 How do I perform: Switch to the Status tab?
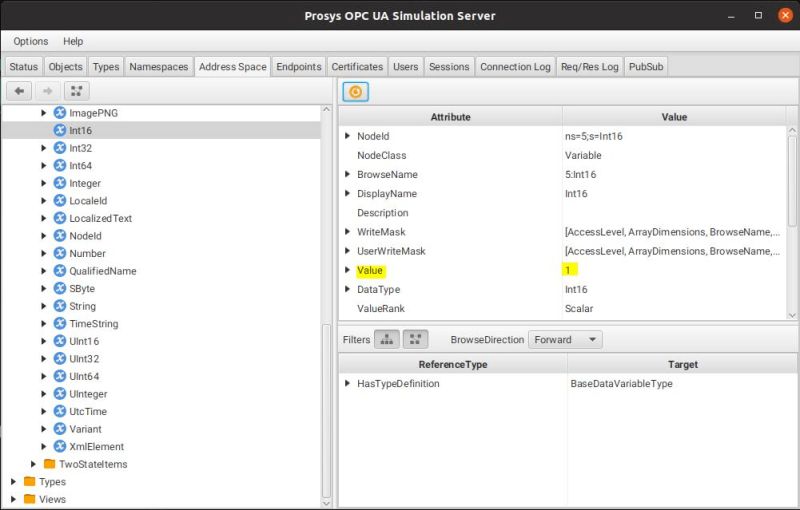point(23,67)
